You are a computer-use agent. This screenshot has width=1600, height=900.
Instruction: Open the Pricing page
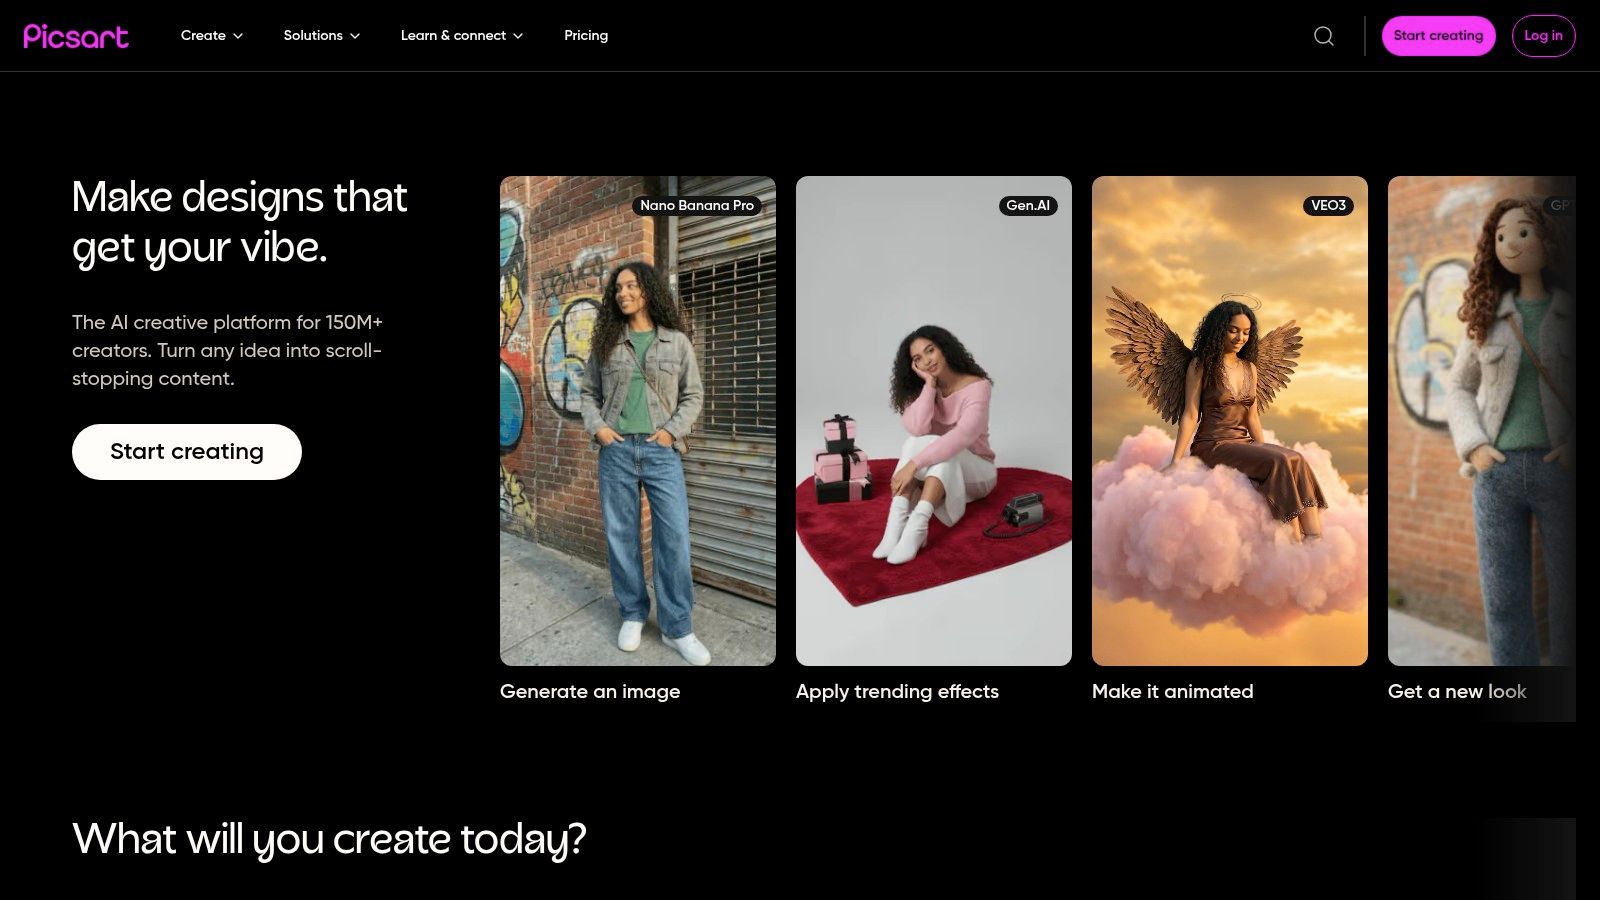click(586, 35)
